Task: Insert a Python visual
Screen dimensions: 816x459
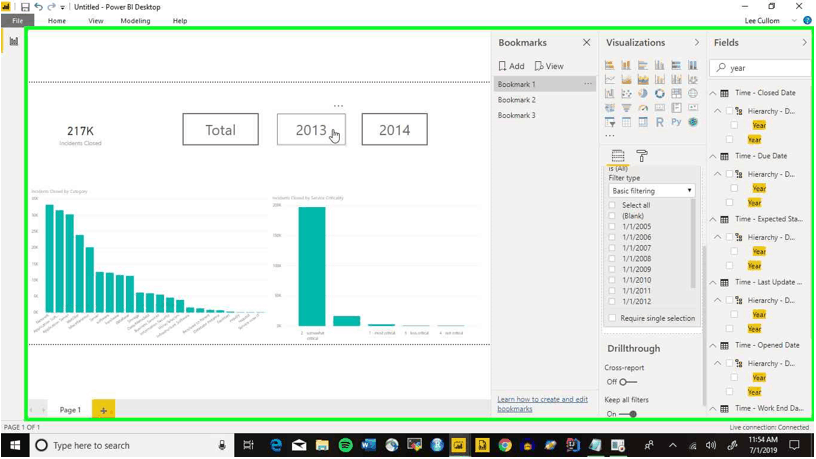Action: 676,122
